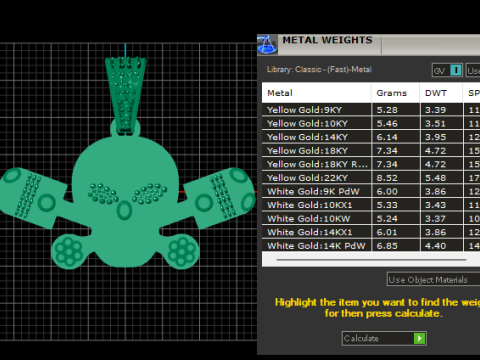Toggle the GV switch
The image size is (480, 360).
pos(447,70)
